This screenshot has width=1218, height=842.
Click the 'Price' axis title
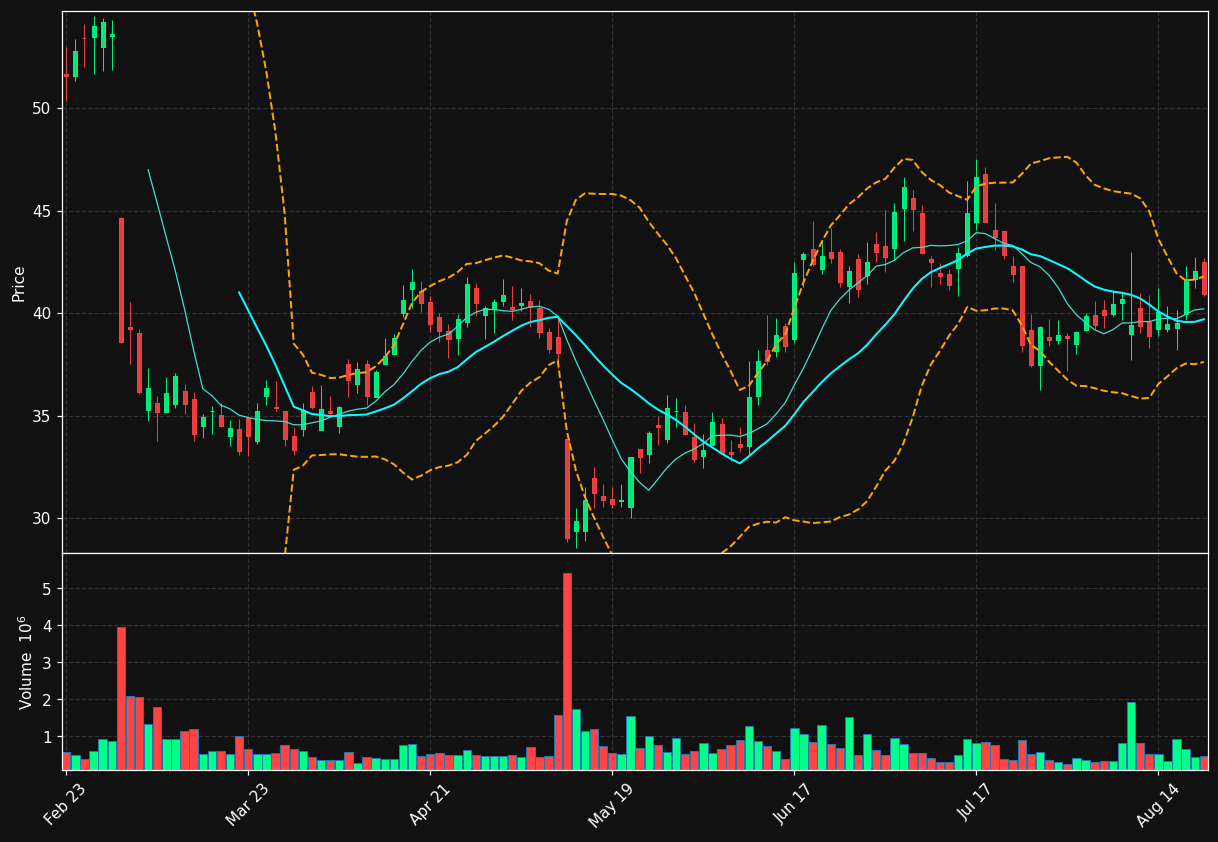point(19,283)
